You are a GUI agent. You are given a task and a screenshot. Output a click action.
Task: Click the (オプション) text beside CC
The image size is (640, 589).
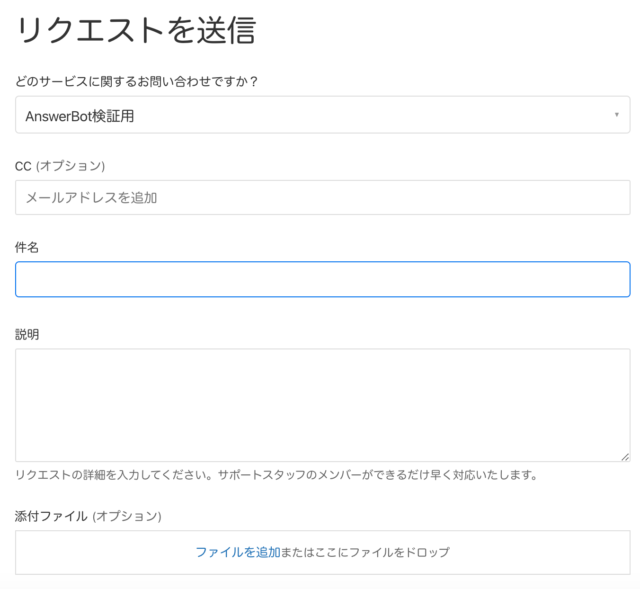[70, 166]
